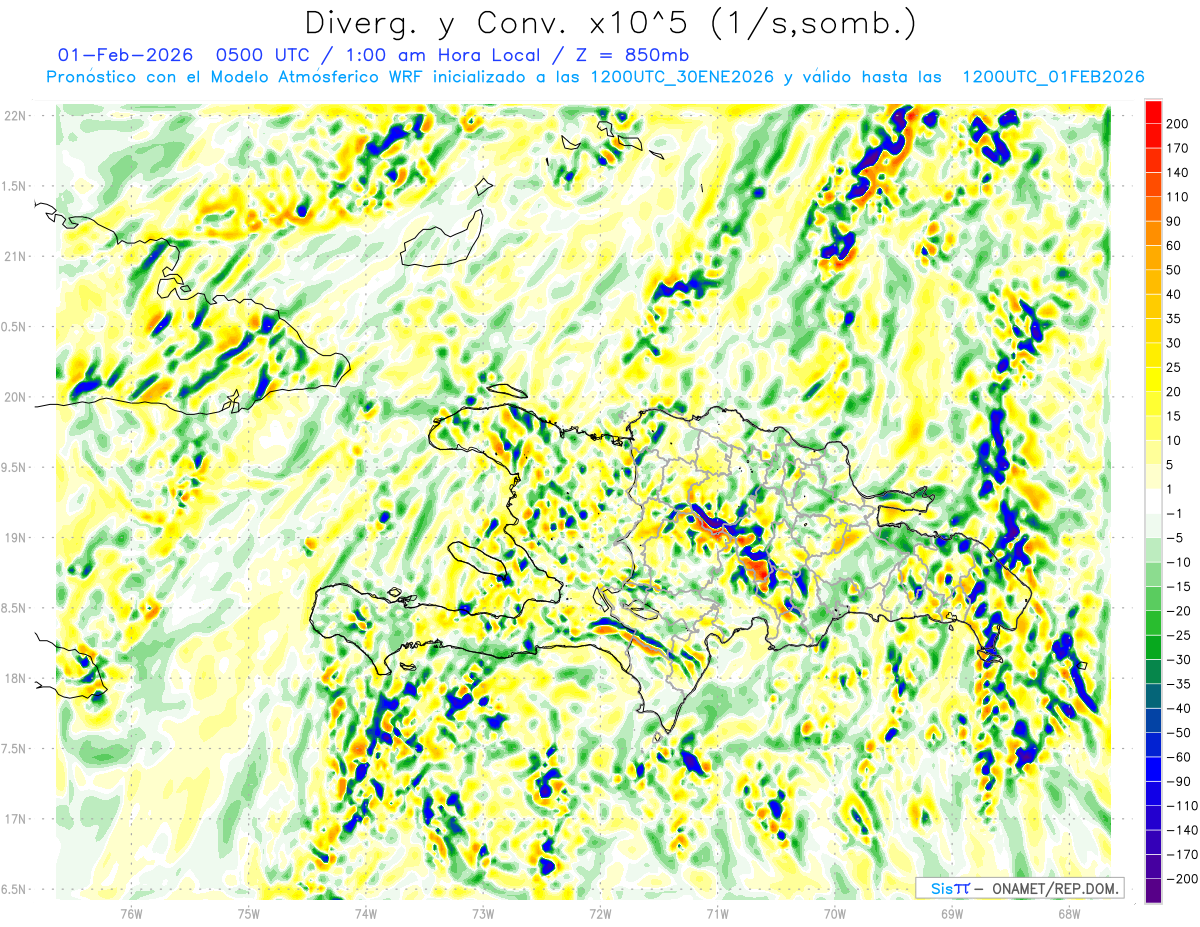Select the red top swatch of the colorbar

tap(1153, 113)
